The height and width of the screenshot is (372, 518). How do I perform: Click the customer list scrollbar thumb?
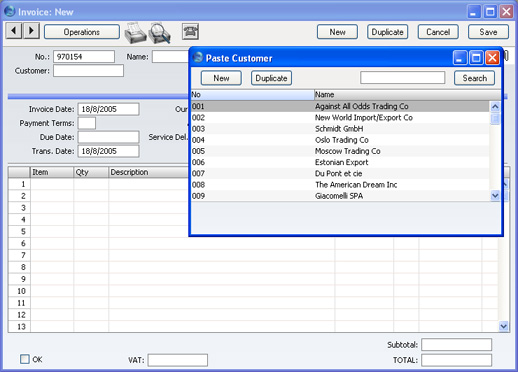point(495,119)
